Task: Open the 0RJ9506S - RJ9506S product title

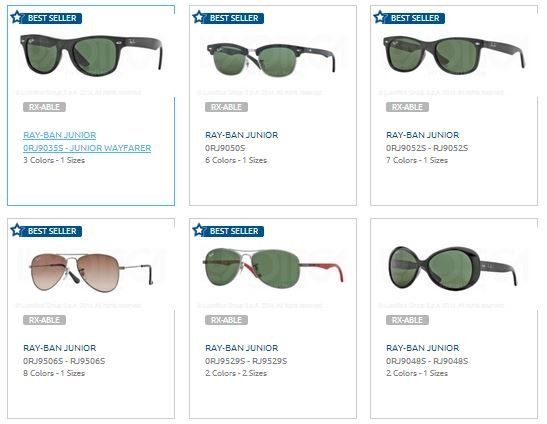Action: click(x=64, y=361)
